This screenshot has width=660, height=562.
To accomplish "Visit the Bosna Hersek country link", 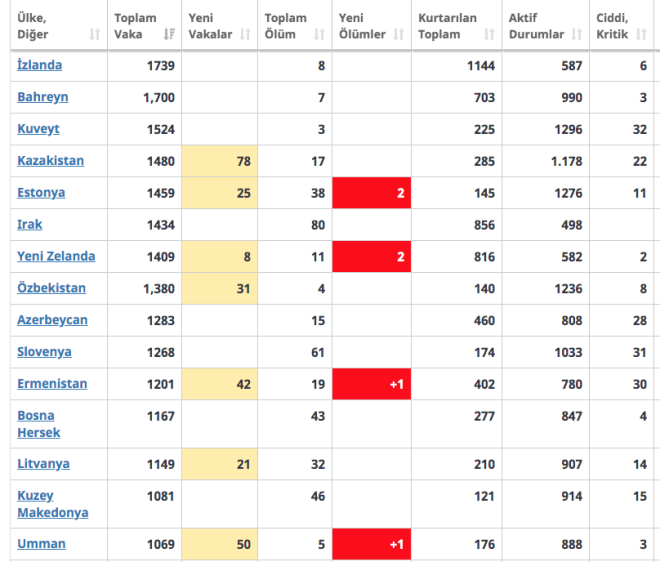I will [38, 424].
